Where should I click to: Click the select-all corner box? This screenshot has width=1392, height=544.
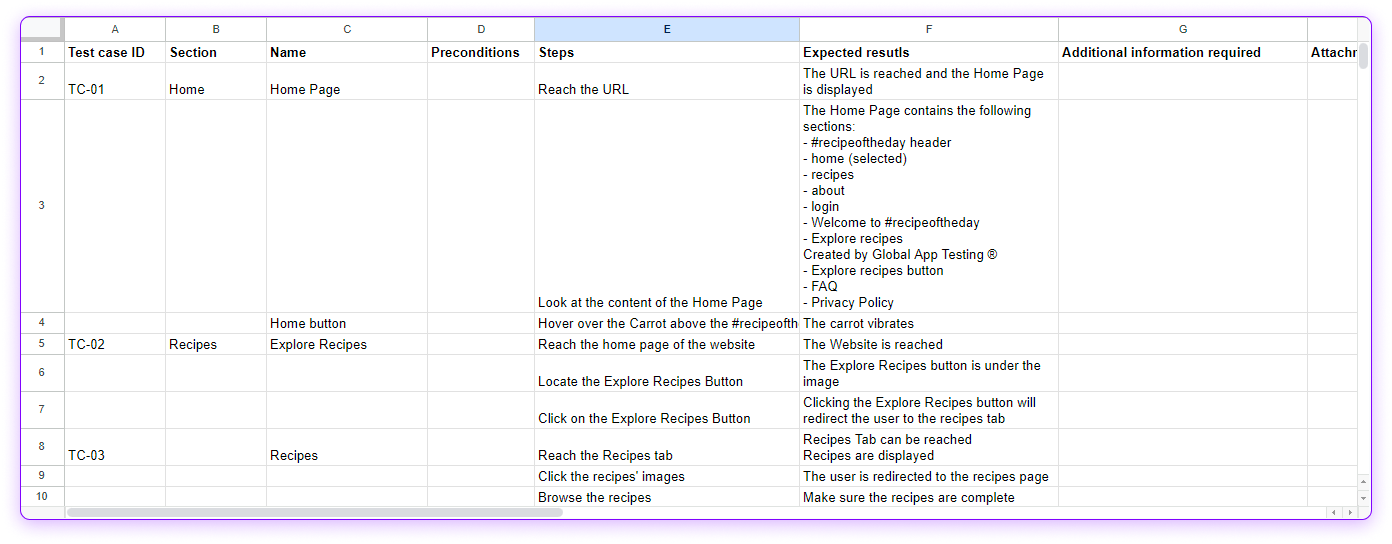(43, 29)
